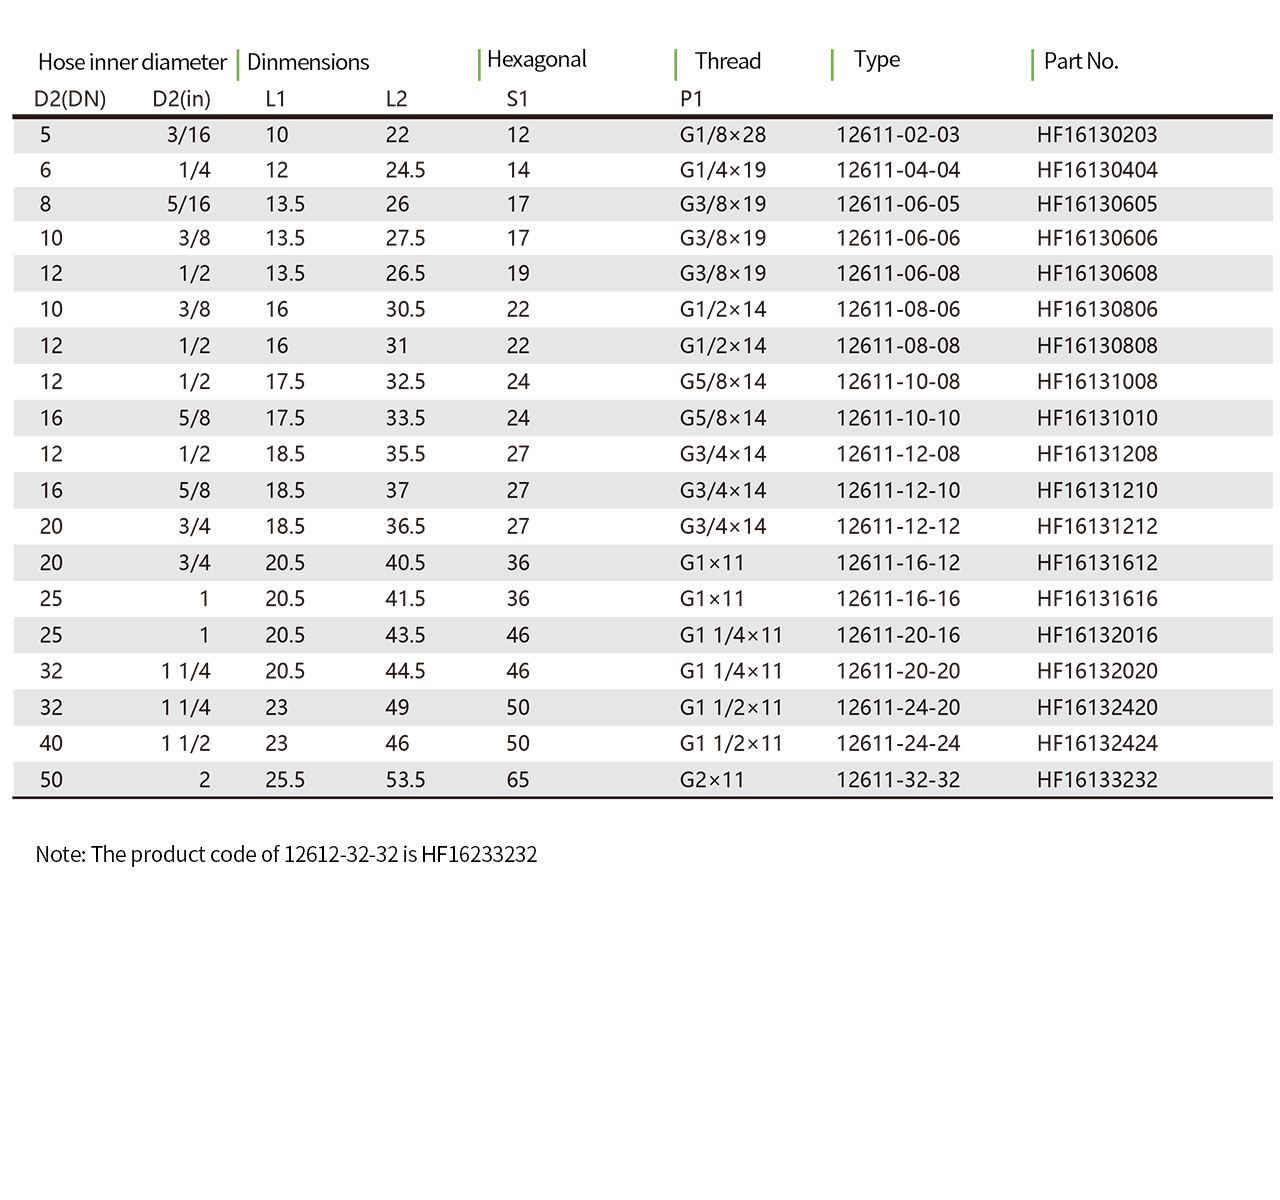Image resolution: width=1280 pixels, height=1200 pixels.
Task: Click D2(in) value 3/16
Action: (189, 135)
